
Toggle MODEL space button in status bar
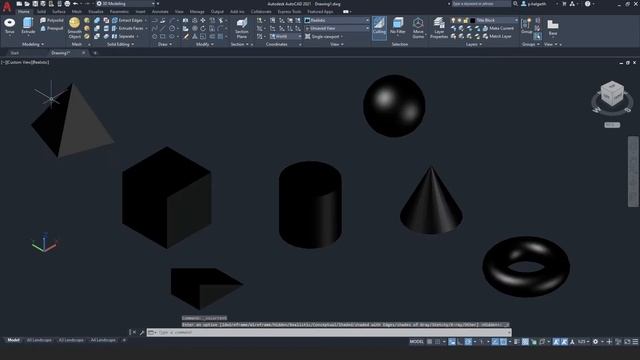pos(416,342)
